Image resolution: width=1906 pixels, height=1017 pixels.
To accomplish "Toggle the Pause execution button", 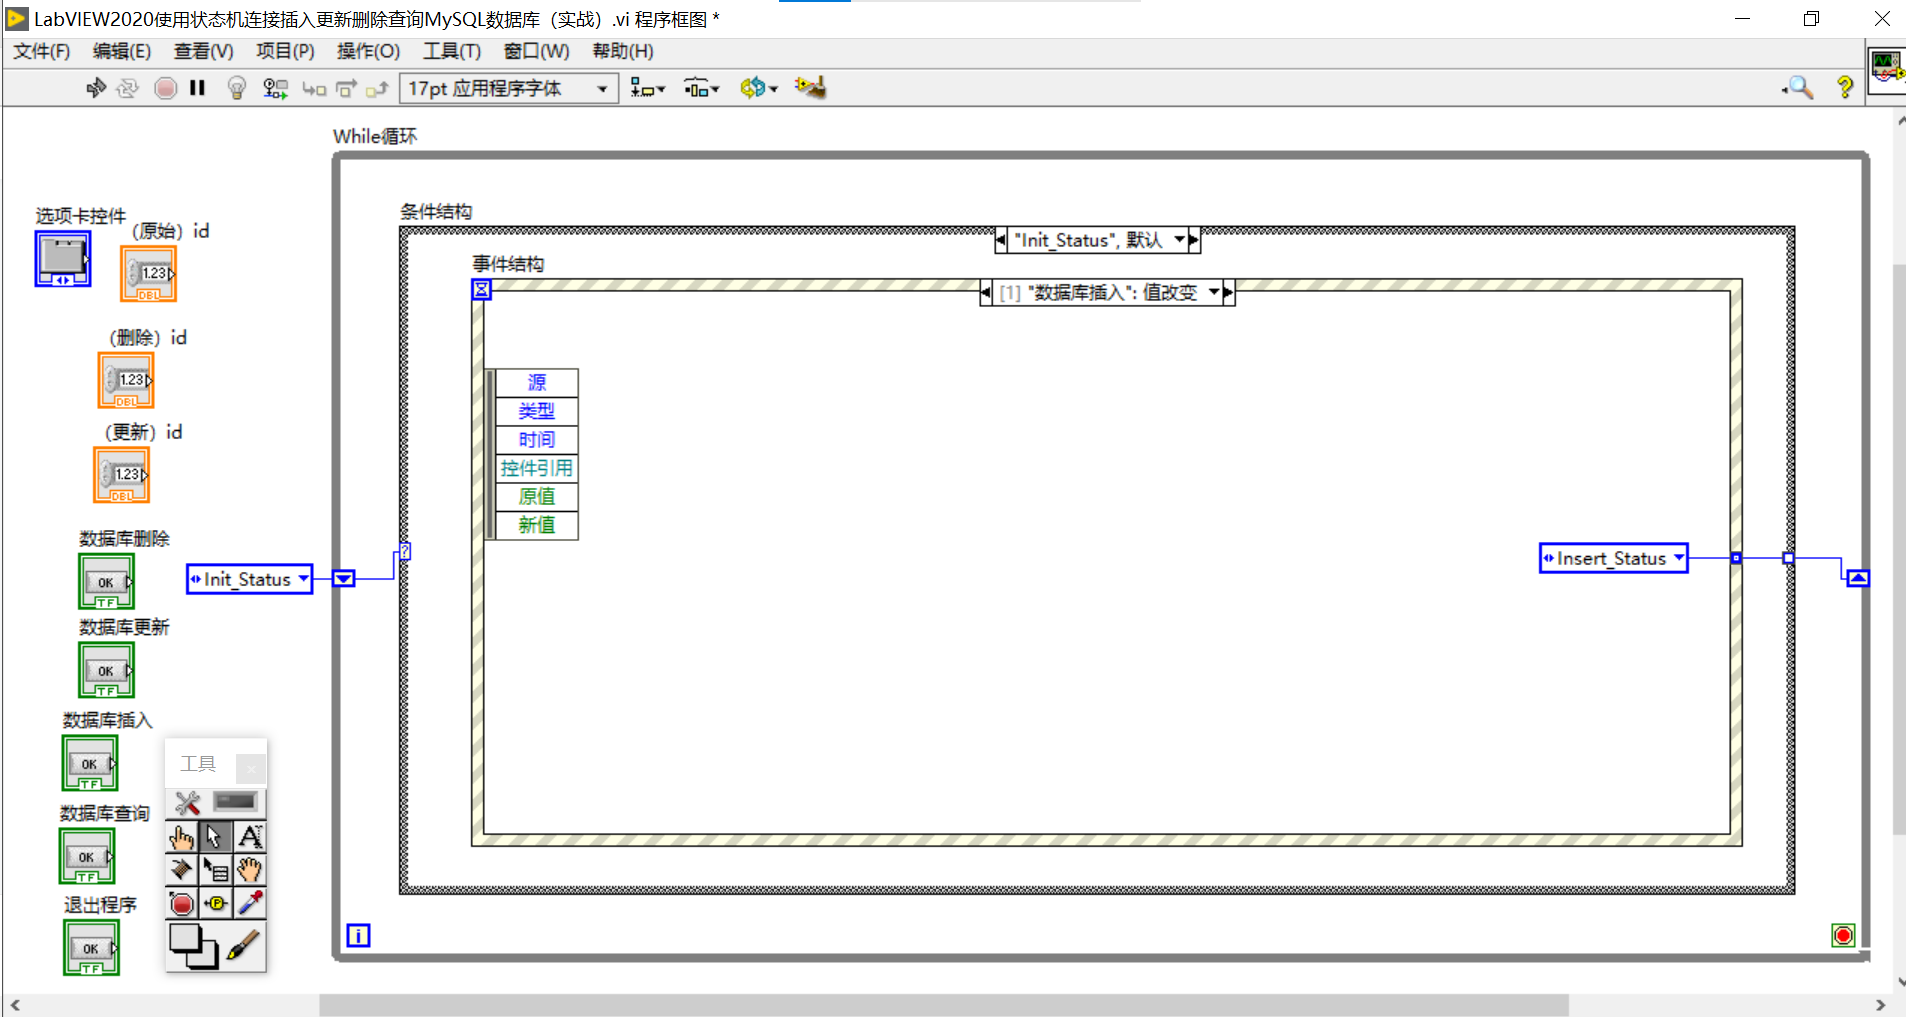I will pos(197,88).
